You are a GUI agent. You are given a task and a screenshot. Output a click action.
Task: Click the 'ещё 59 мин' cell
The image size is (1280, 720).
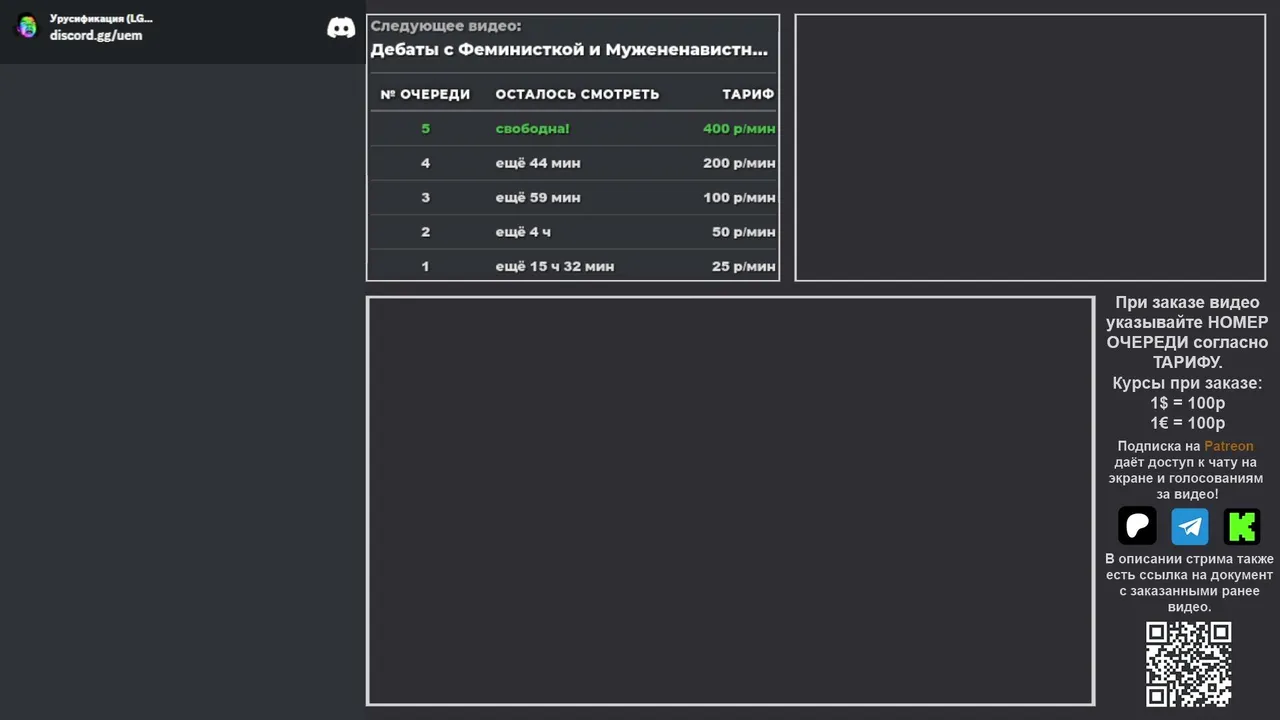[538, 197]
